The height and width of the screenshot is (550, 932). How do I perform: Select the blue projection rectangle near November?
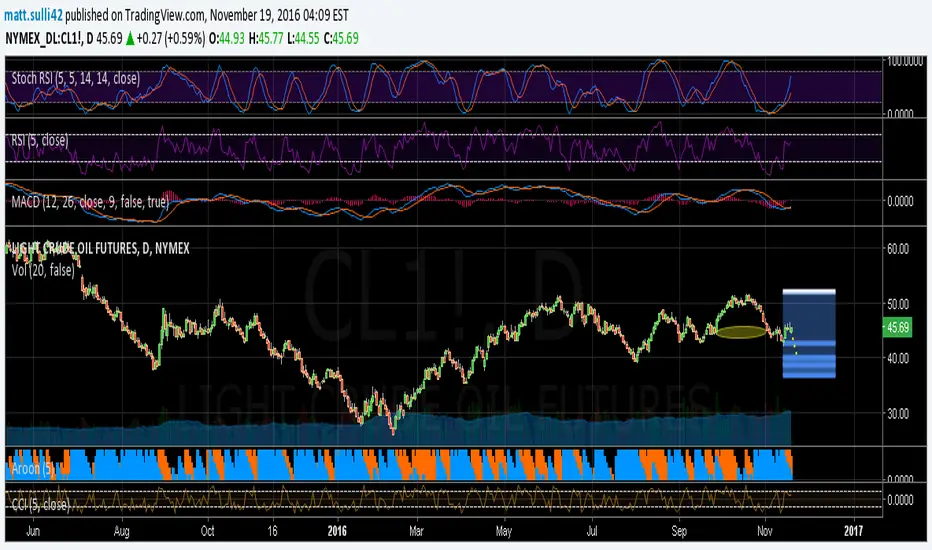tap(809, 334)
